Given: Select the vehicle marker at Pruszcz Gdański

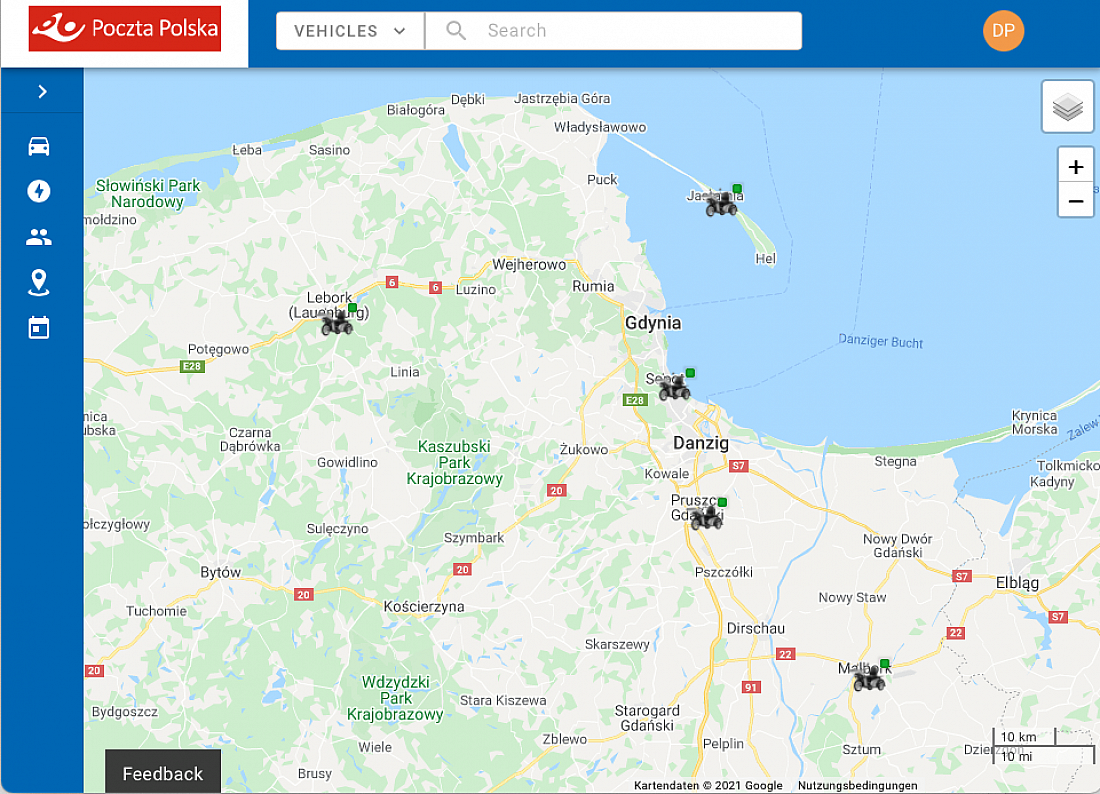Looking at the screenshot, I should click(707, 517).
